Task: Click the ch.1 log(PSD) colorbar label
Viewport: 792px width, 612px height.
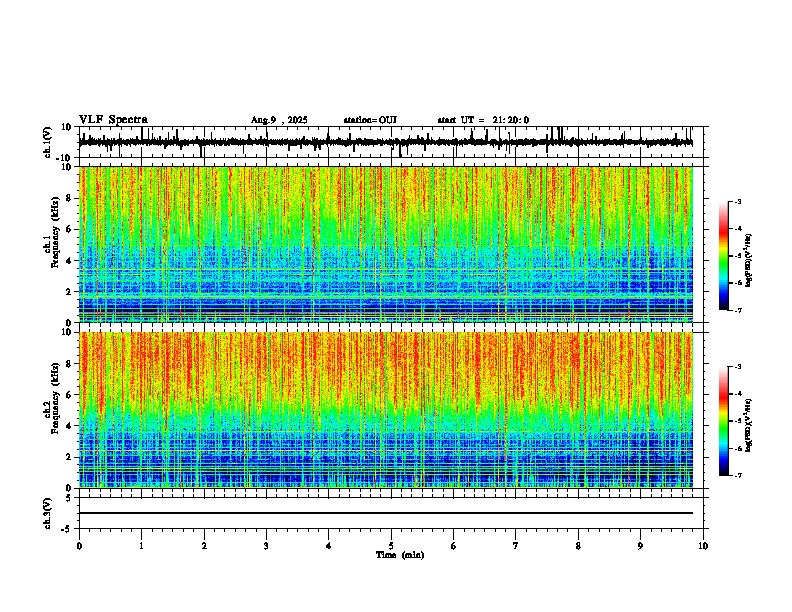Action: pyautogui.click(x=749, y=260)
